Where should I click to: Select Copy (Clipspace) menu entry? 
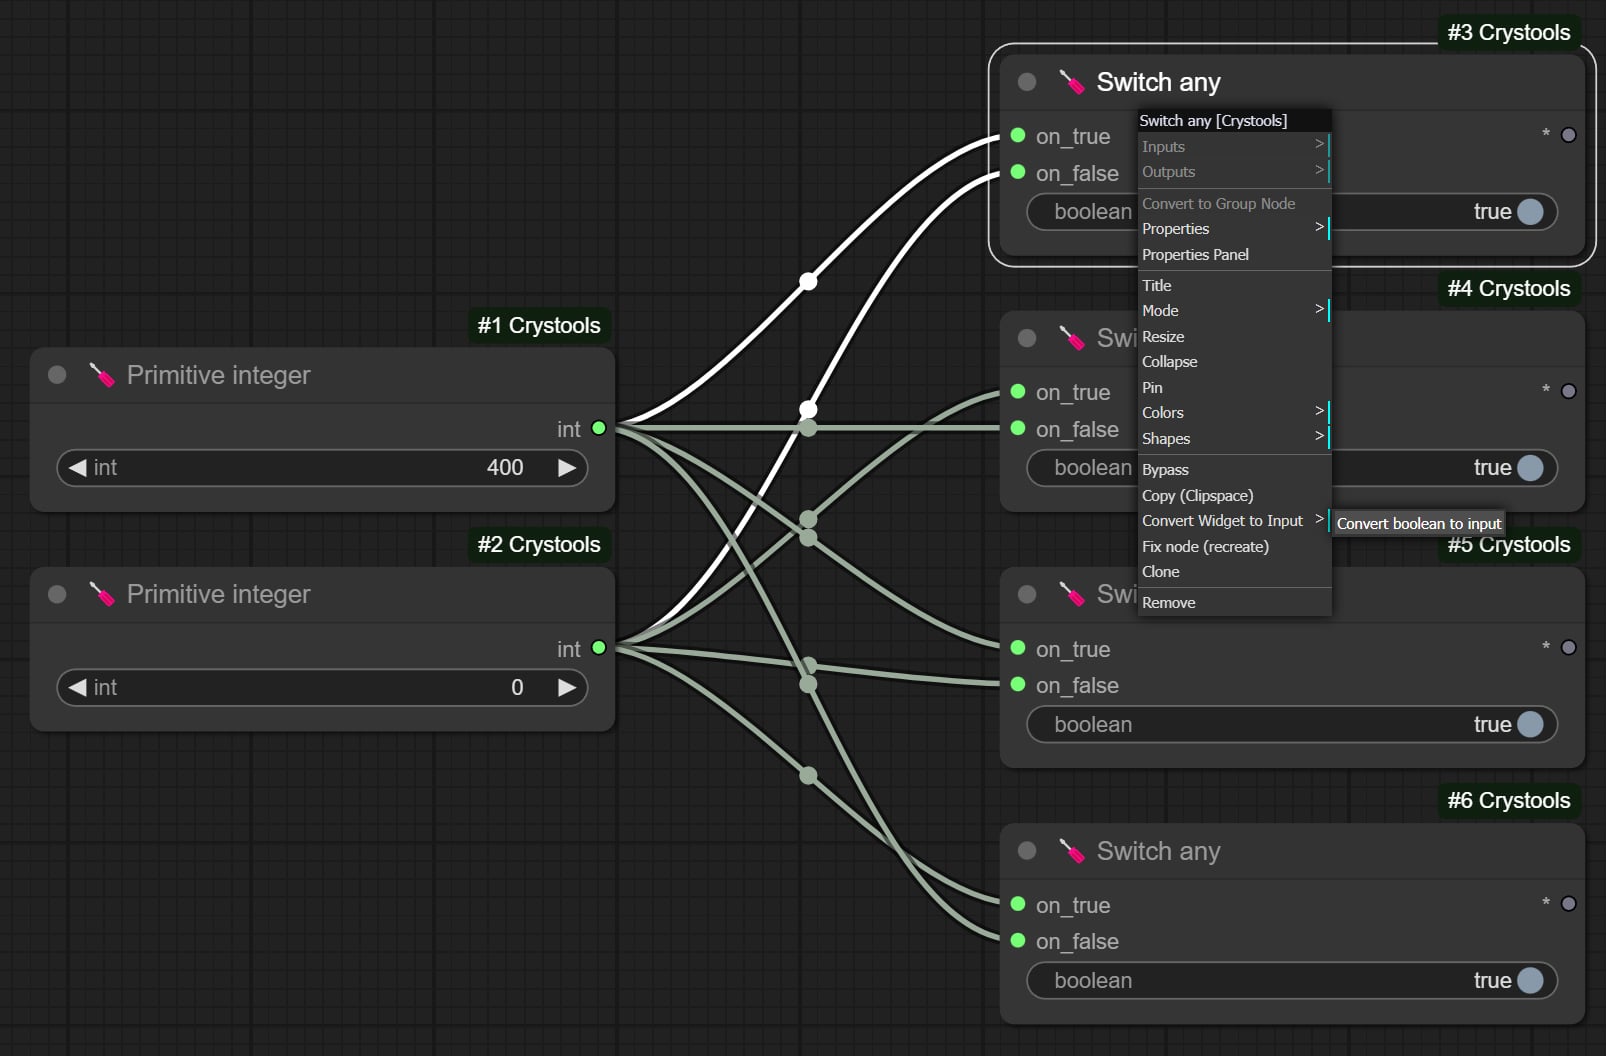pyautogui.click(x=1234, y=496)
